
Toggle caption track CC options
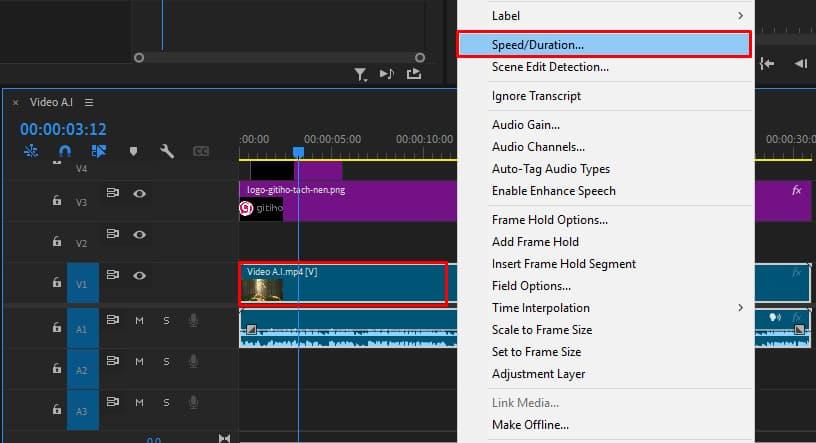coord(201,151)
